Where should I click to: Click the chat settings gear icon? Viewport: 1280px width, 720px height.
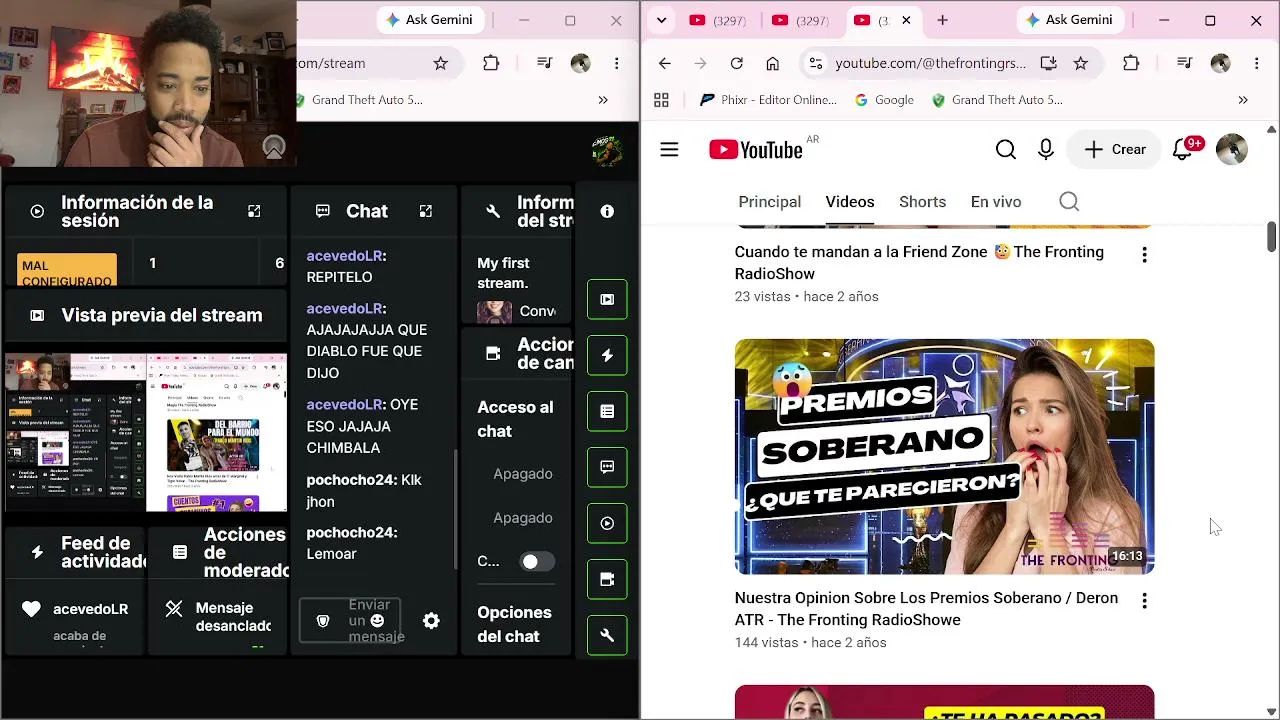click(x=431, y=621)
